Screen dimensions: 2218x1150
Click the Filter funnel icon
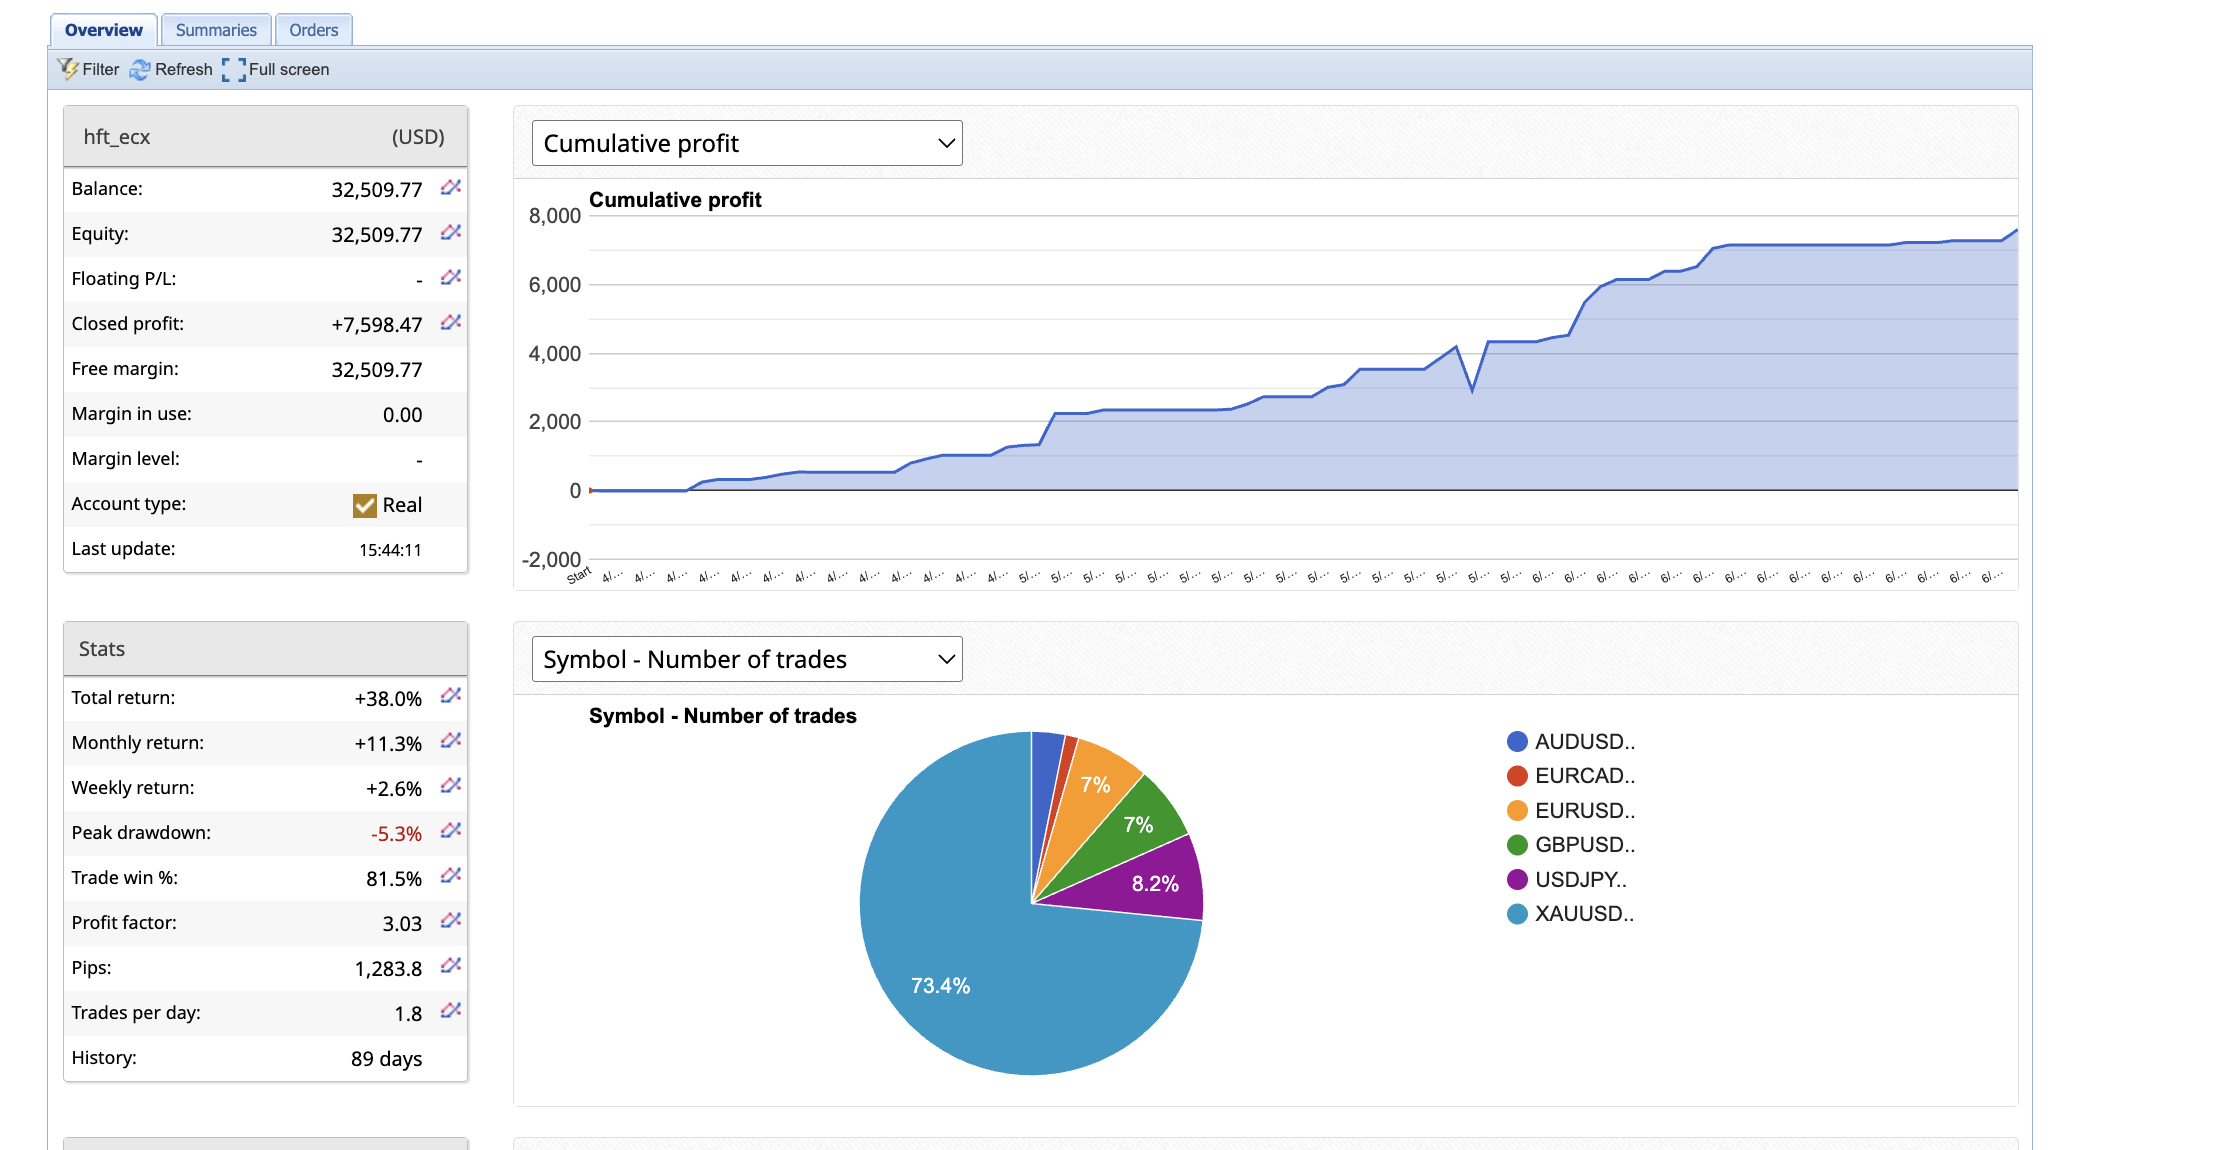point(68,69)
